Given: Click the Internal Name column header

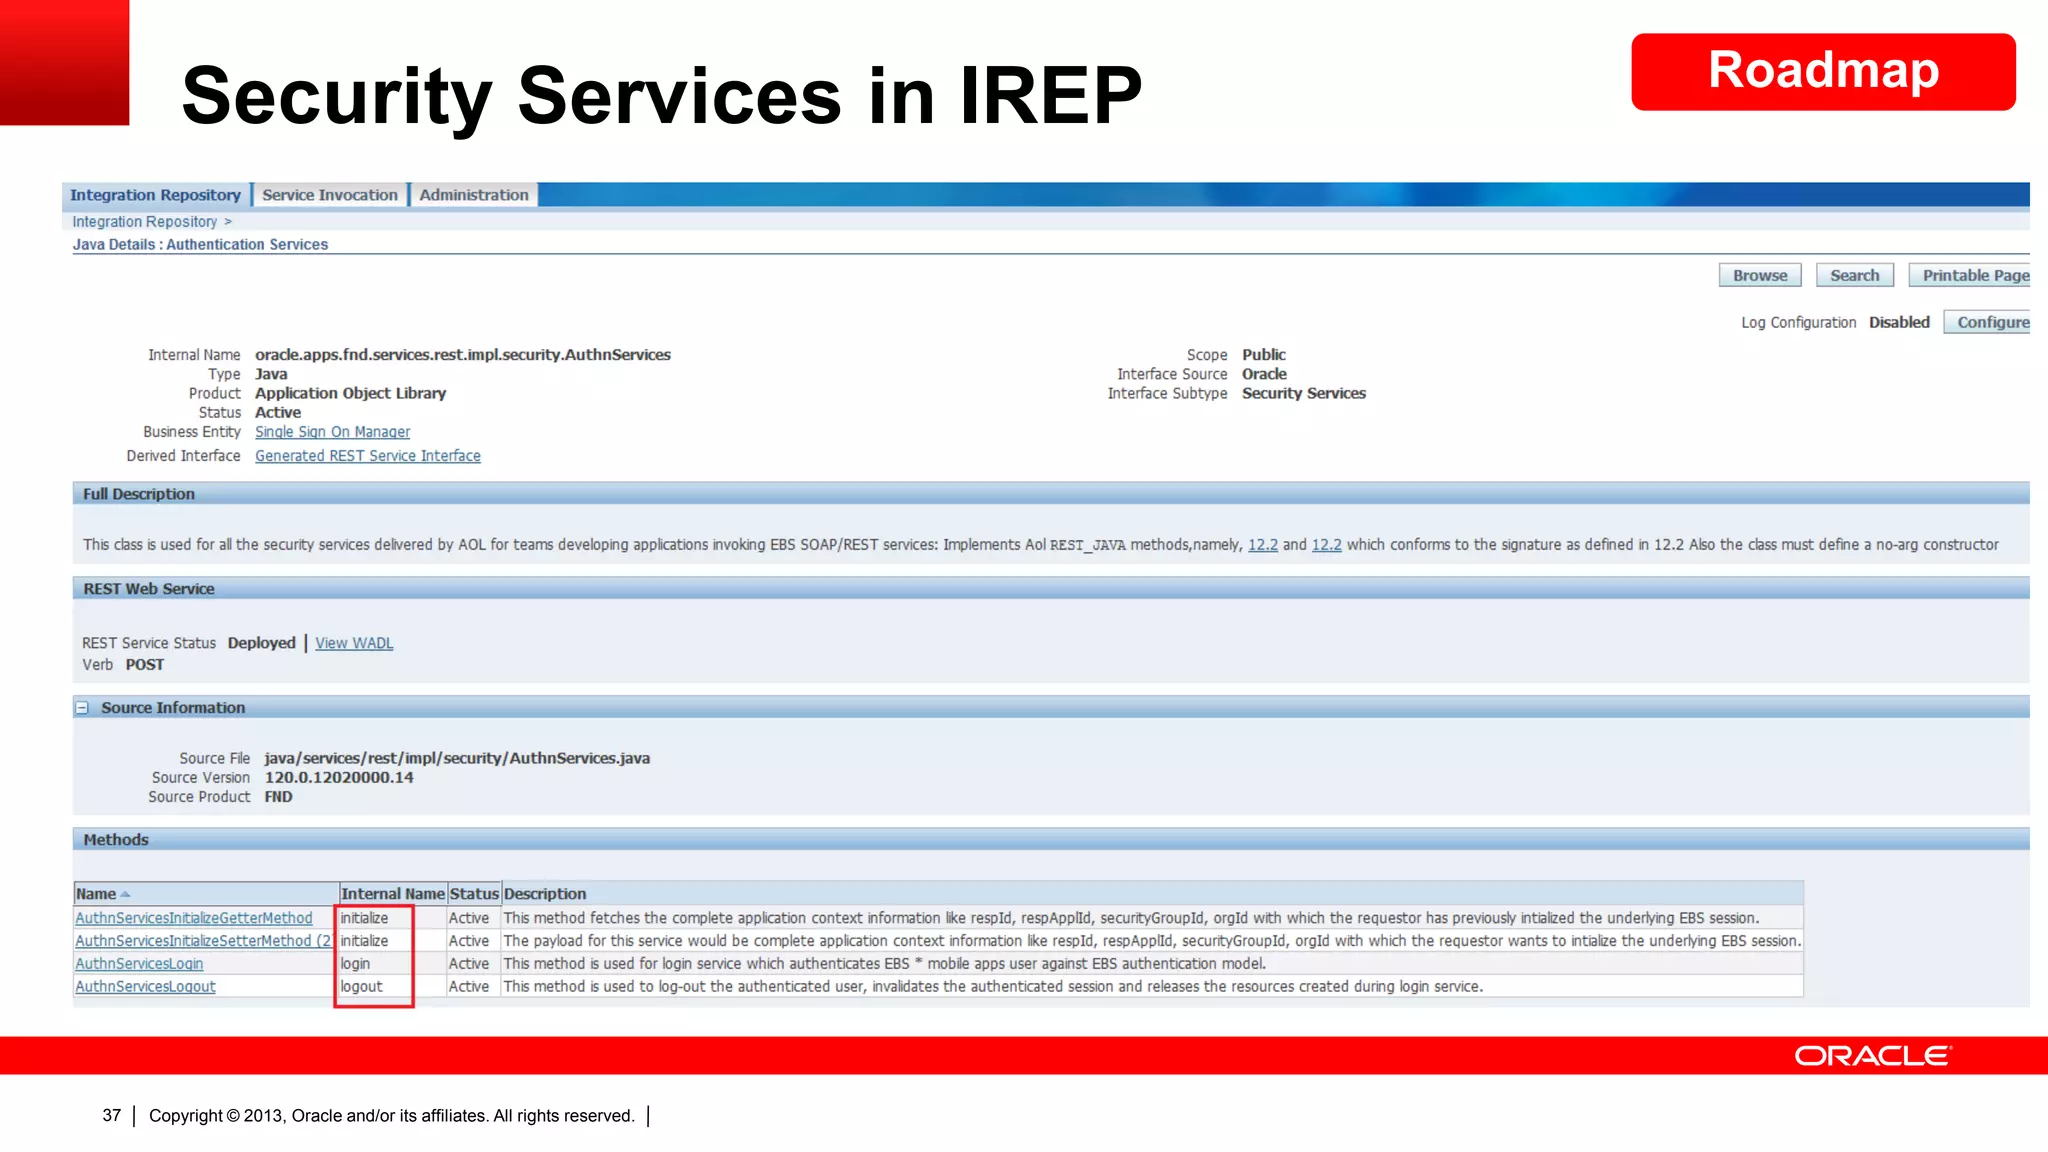Looking at the screenshot, I should tap(393, 894).
